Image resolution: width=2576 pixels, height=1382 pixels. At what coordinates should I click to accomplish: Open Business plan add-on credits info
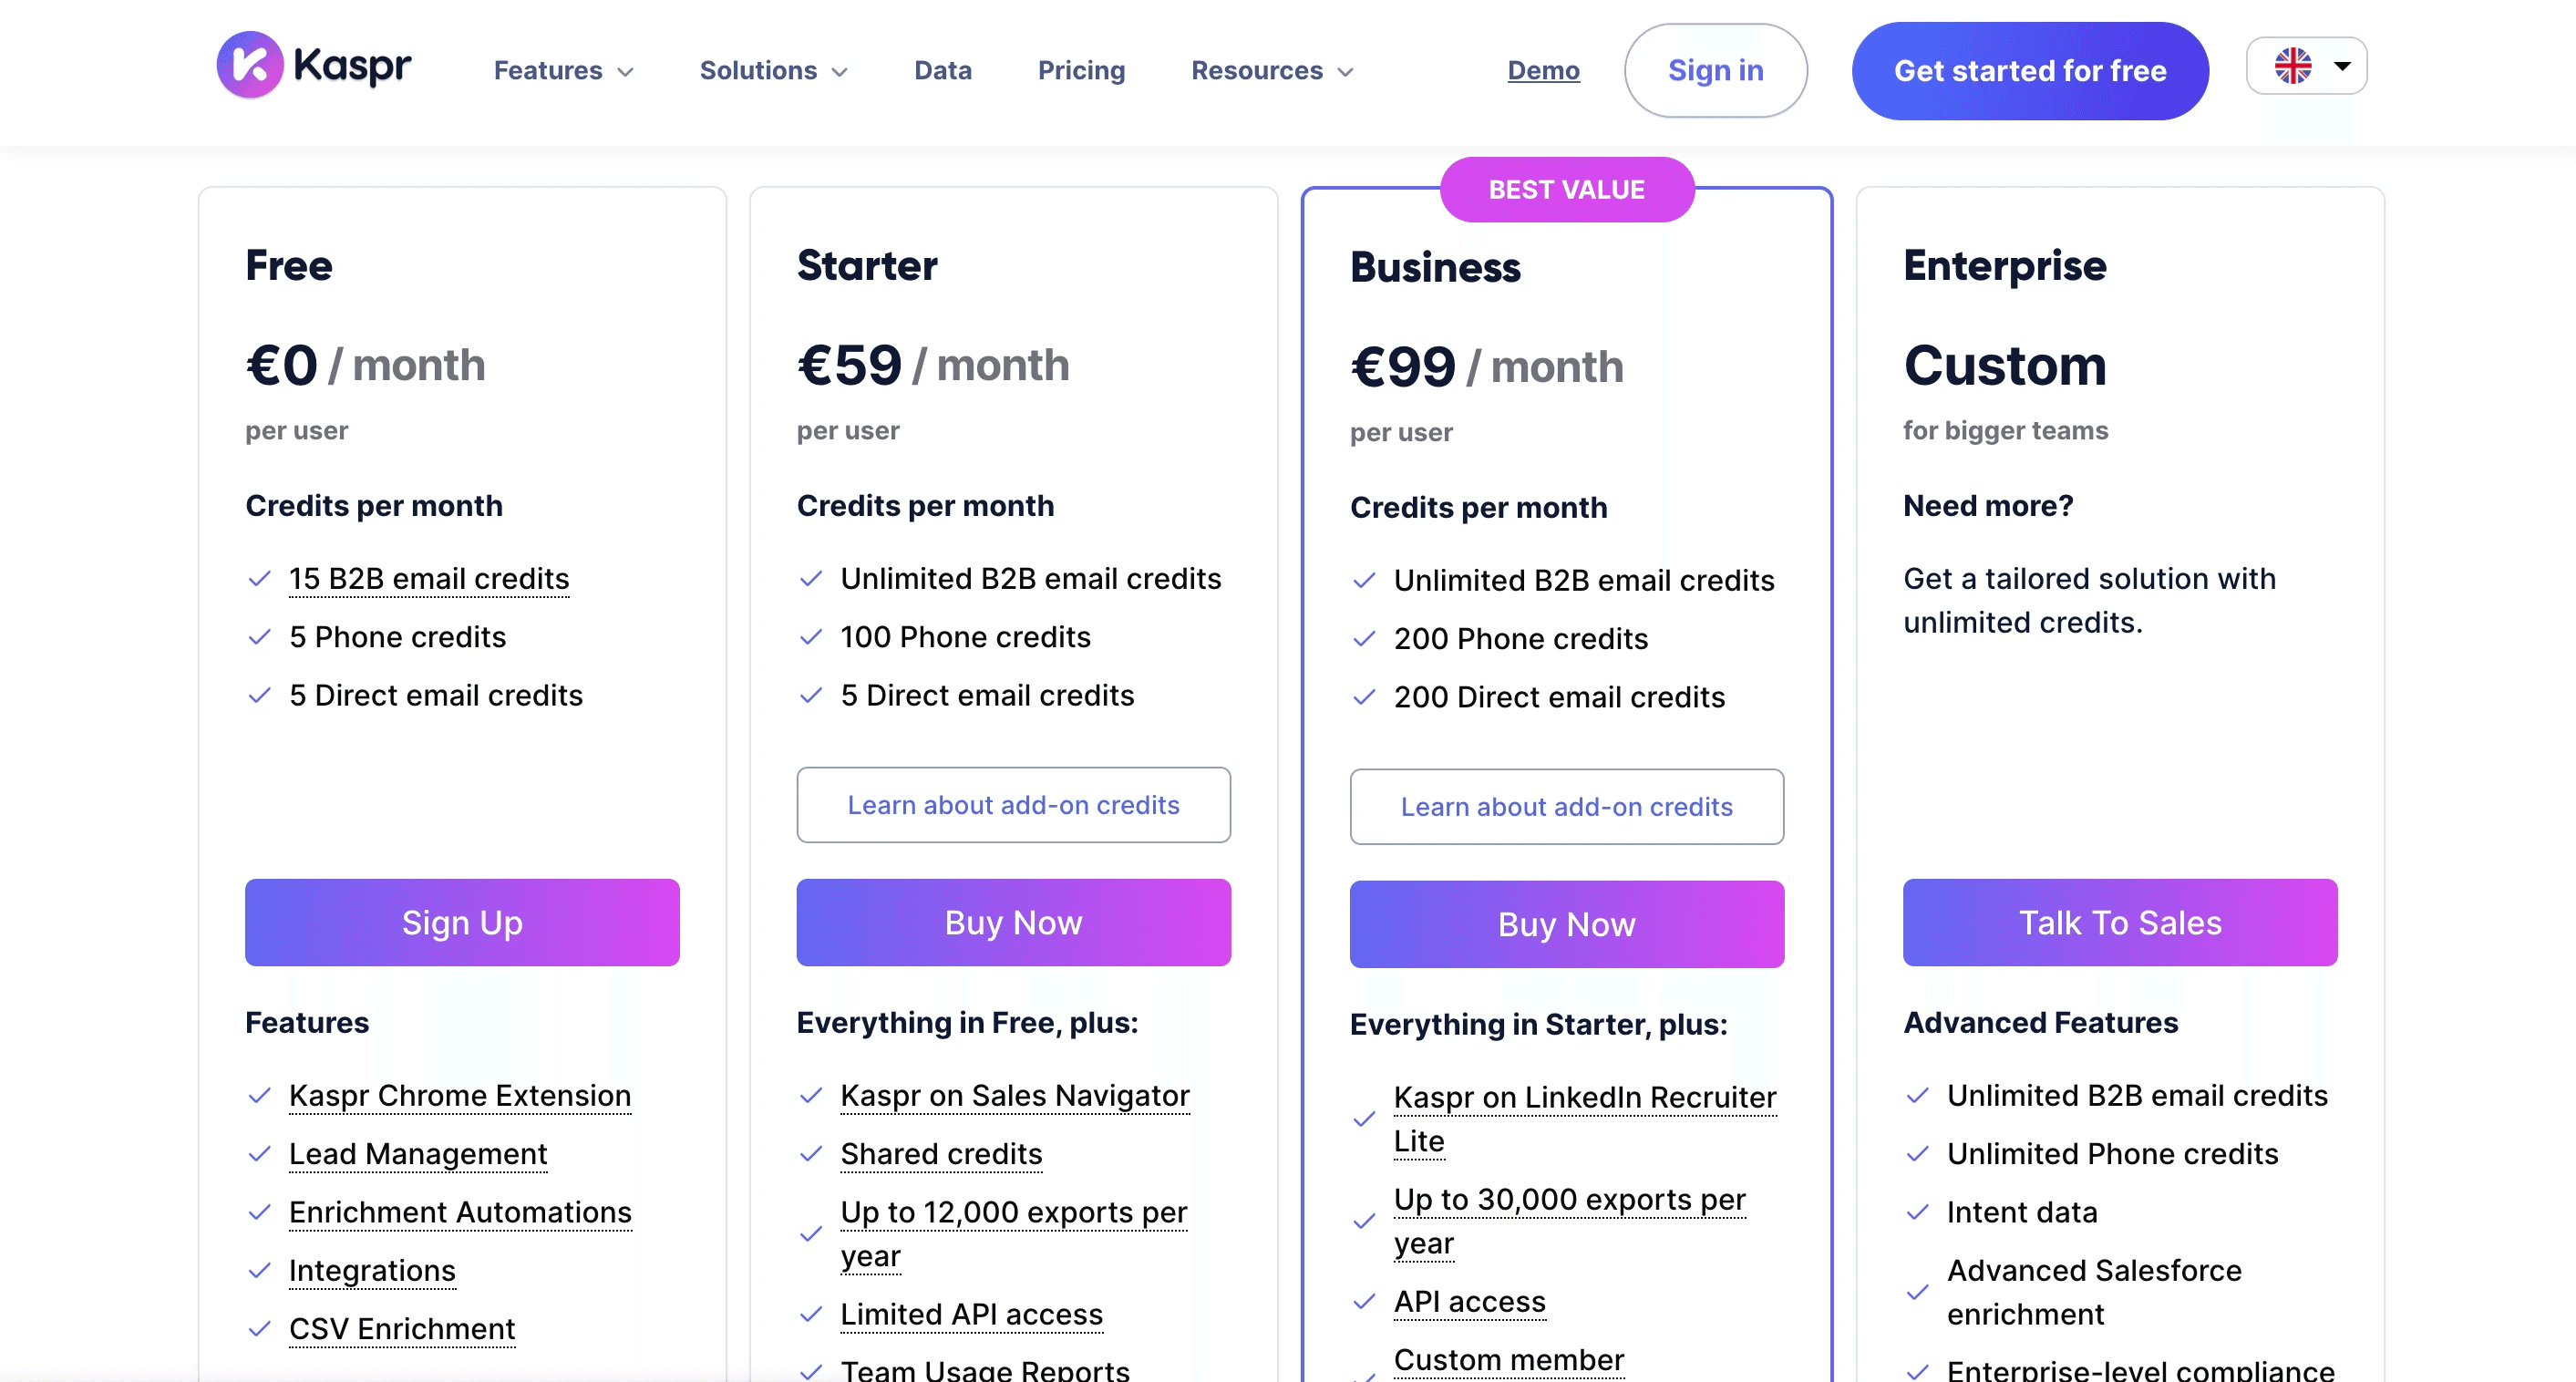1566,807
